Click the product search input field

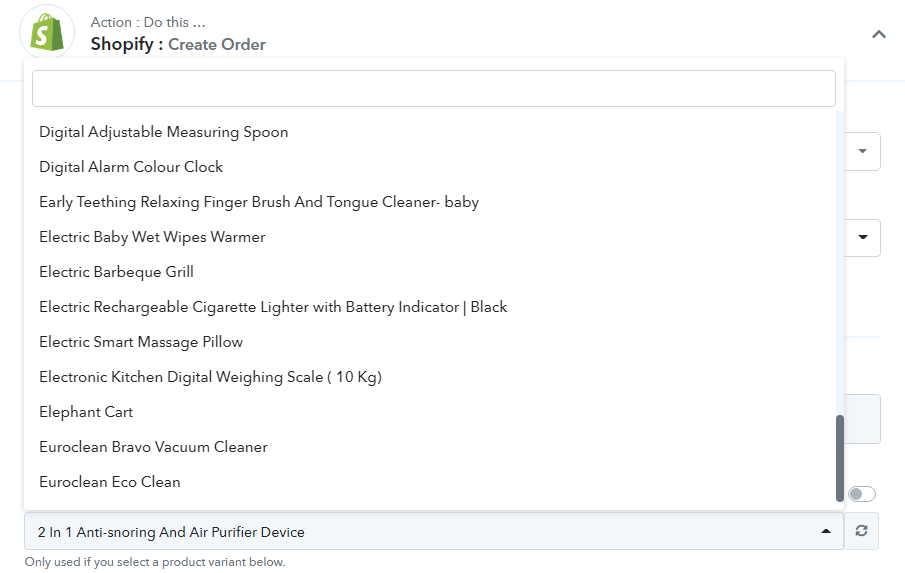[433, 88]
